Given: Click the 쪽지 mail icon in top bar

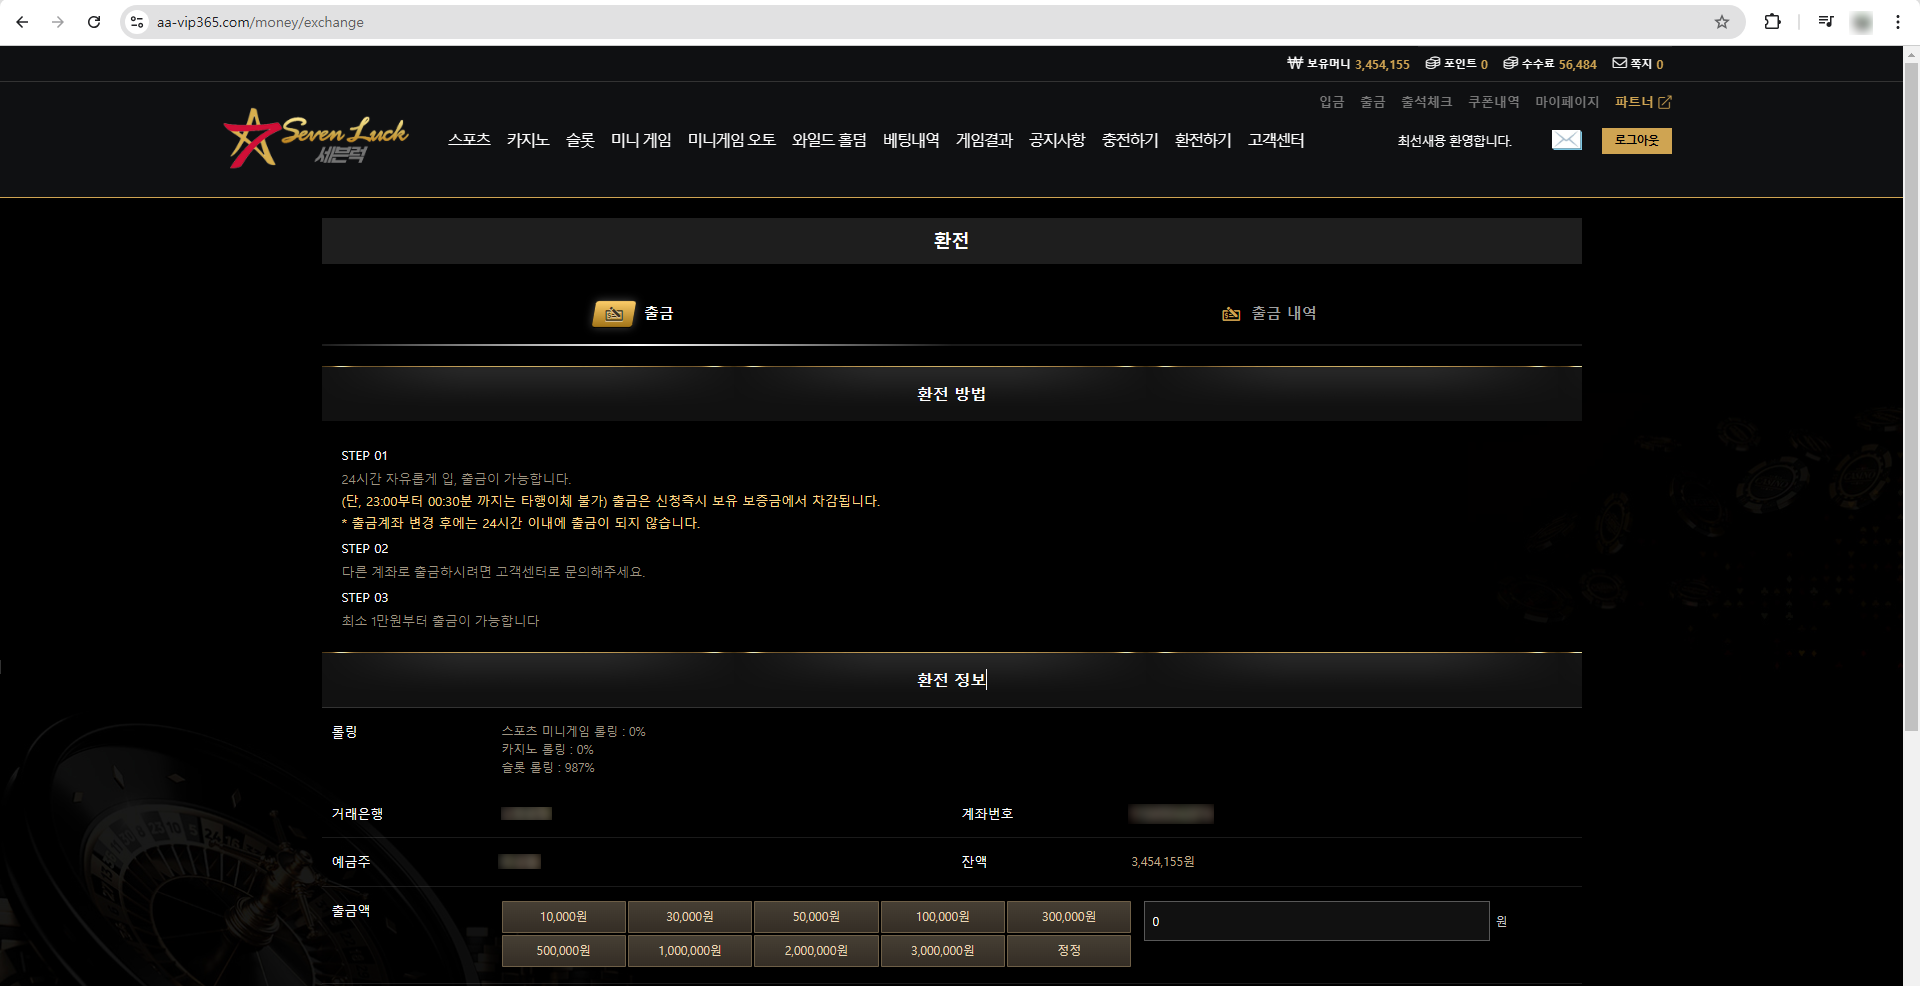Looking at the screenshot, I should pyautogui.click(x=1620, y=63).
